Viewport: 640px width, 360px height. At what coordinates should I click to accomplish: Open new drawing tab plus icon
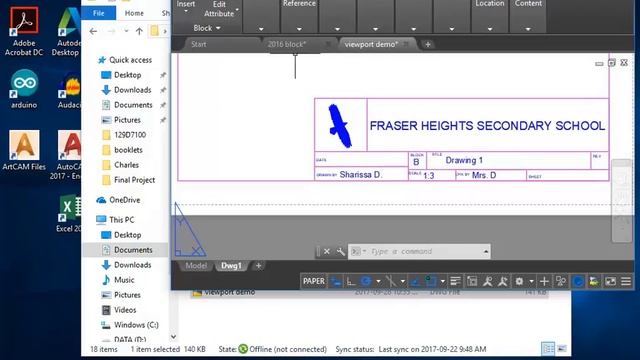pyautogui.click(x=428, y=44)
